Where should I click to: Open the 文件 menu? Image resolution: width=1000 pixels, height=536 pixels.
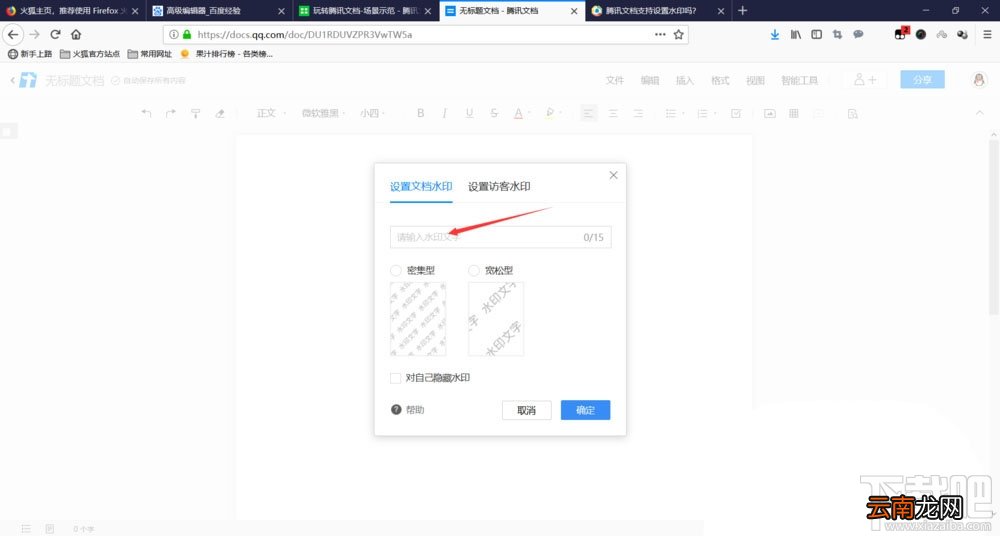pyautogui.click(x=614, y=80)
